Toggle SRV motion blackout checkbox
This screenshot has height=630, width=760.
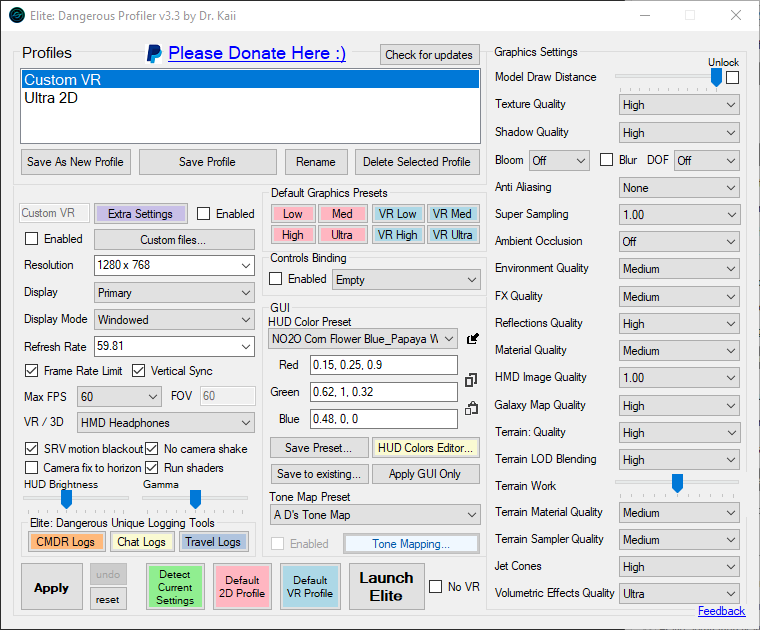(x=32, y=449)
